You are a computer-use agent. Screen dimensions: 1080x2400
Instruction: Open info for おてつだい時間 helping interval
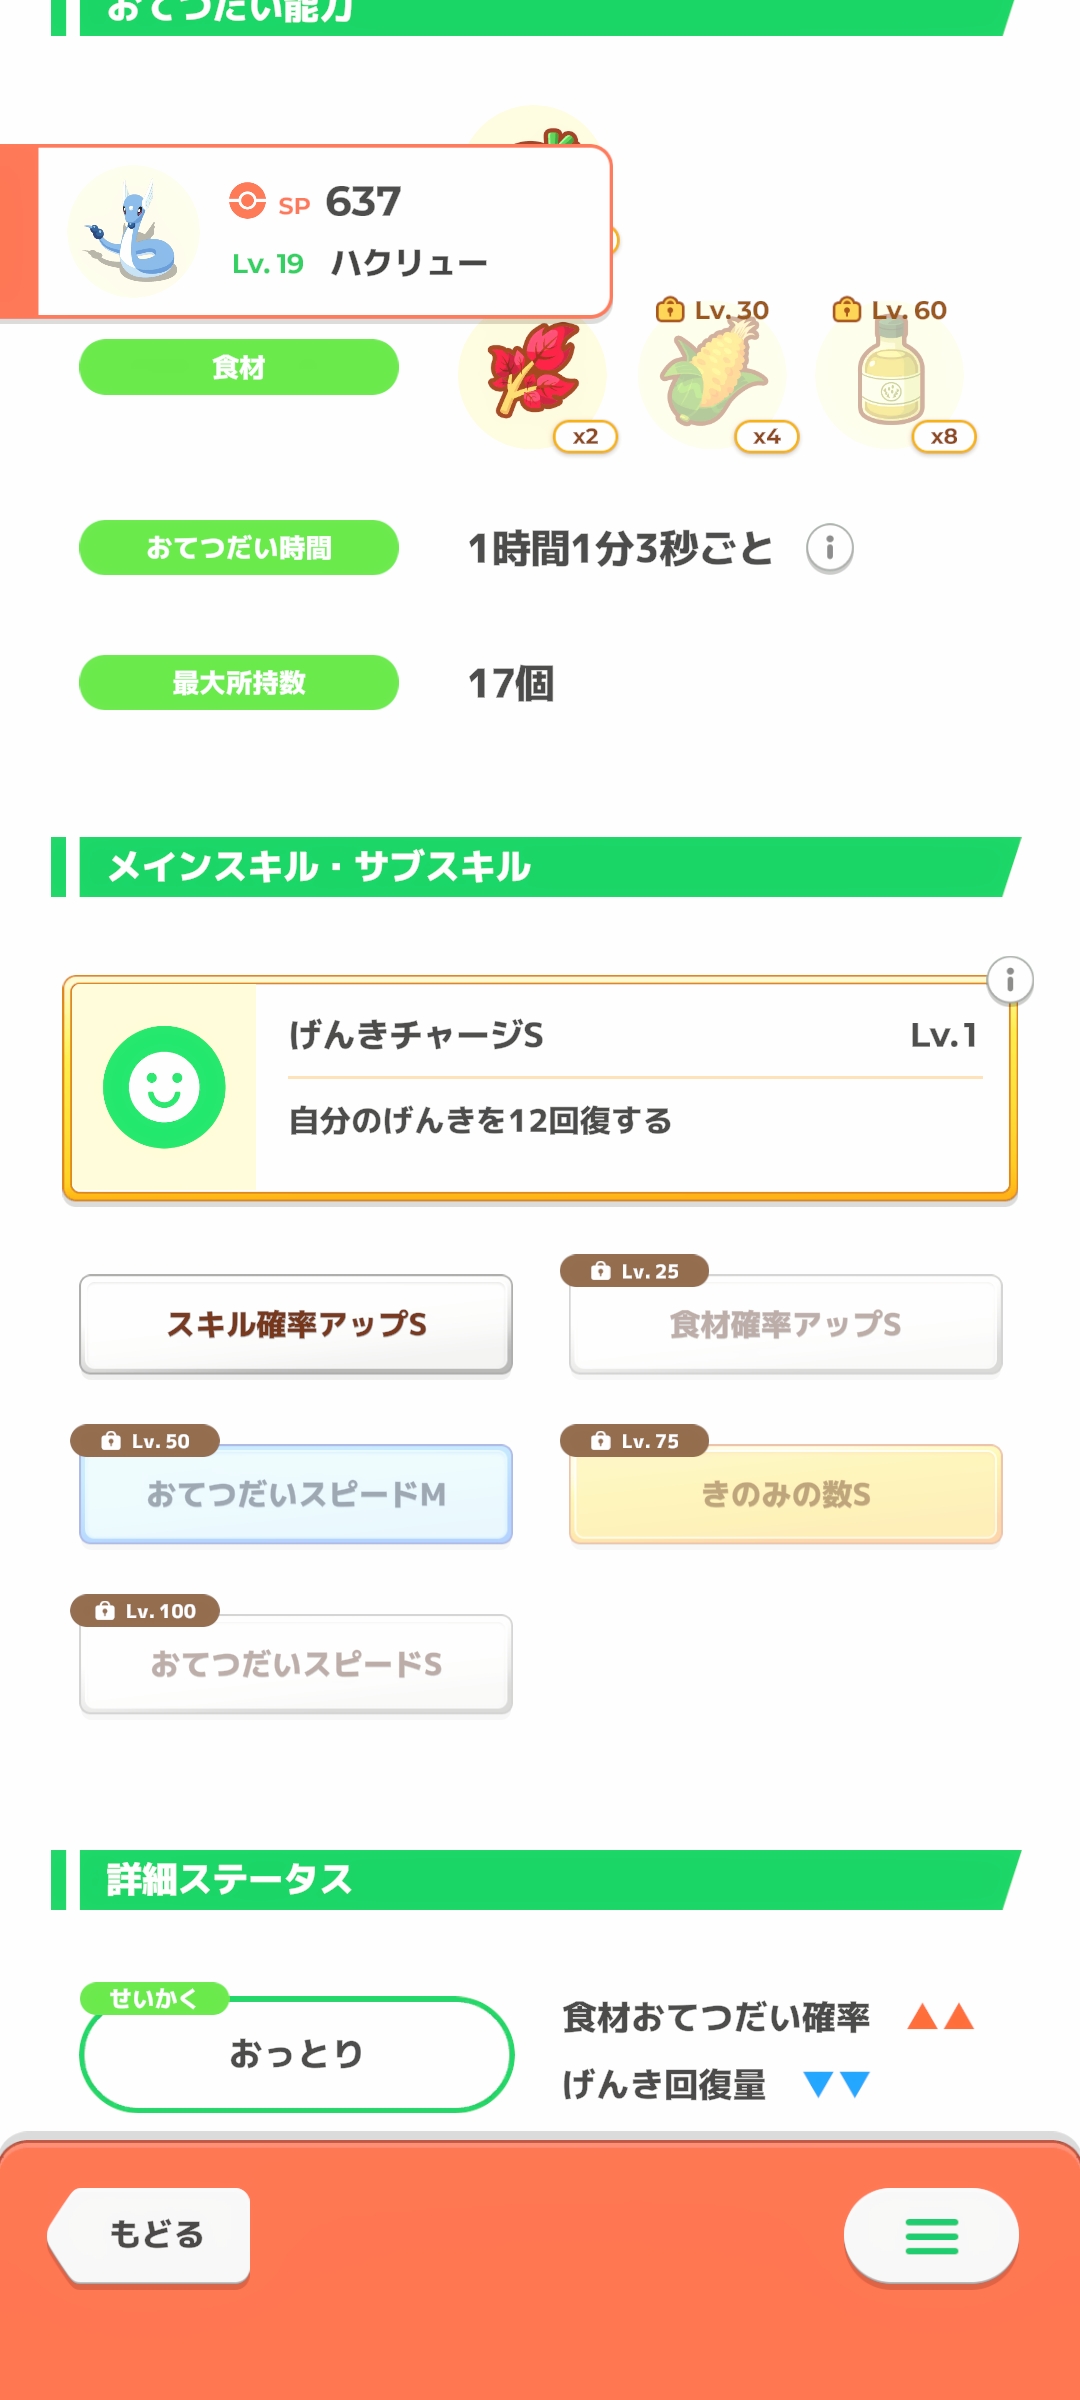pos(830,548)
